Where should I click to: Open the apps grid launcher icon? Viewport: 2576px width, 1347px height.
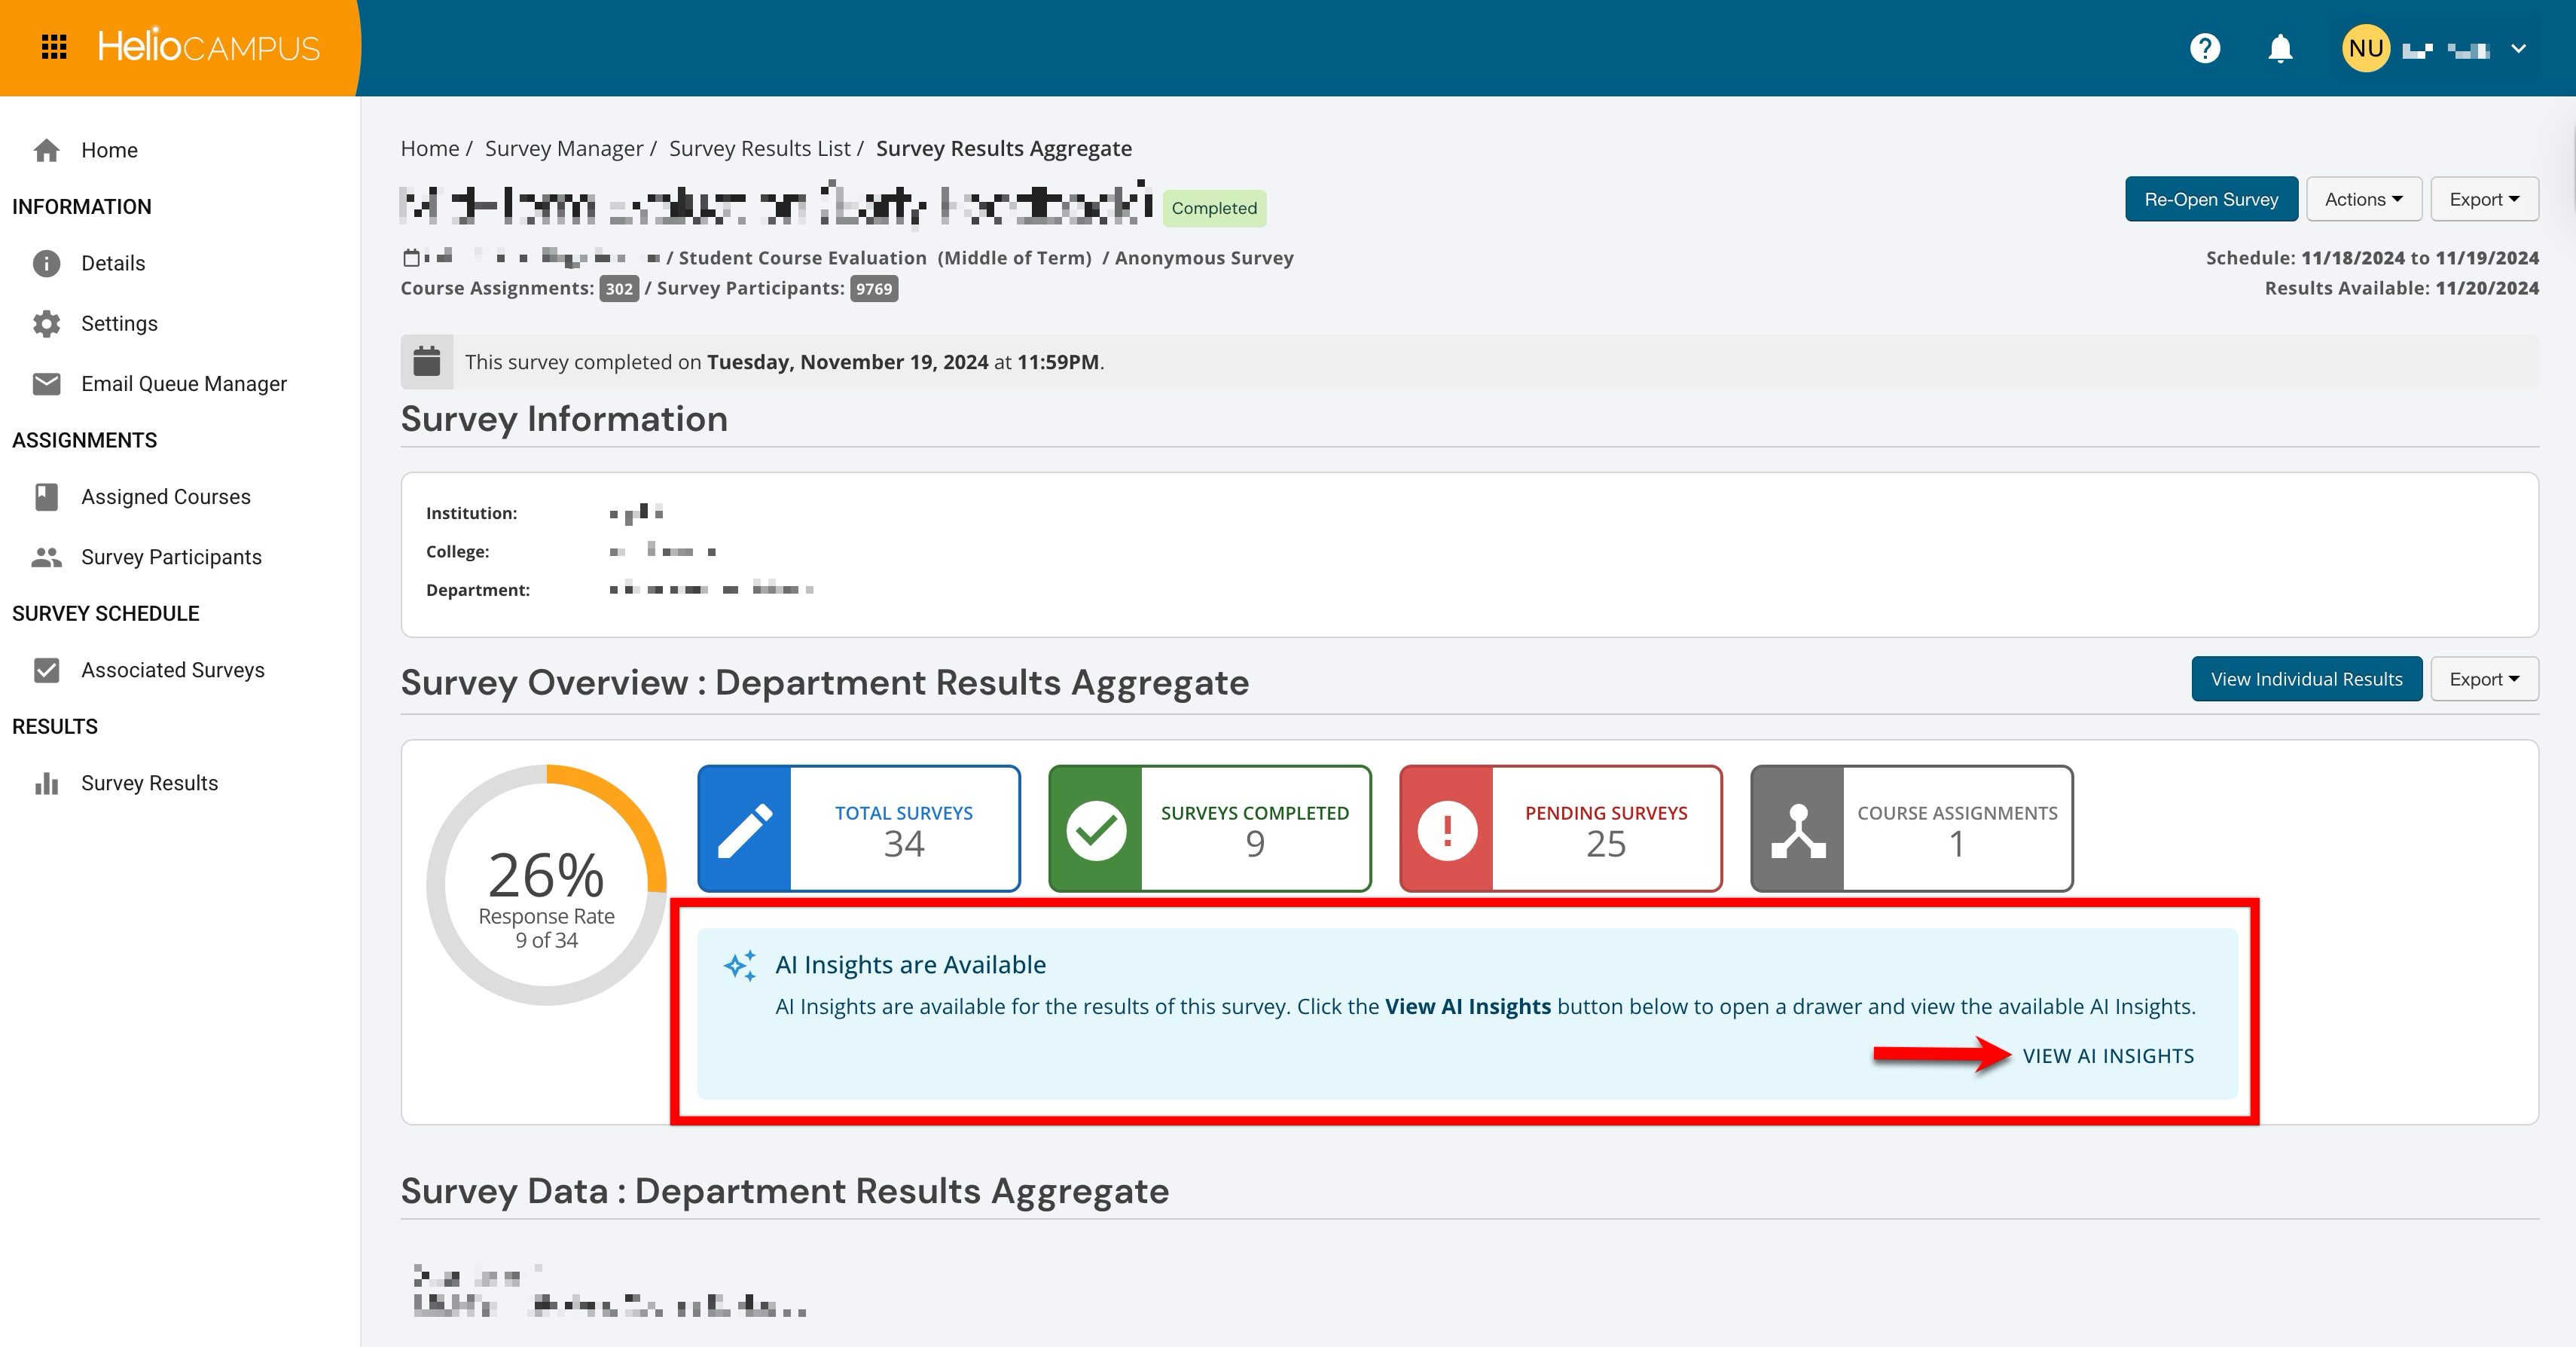(x=54, y=47)
